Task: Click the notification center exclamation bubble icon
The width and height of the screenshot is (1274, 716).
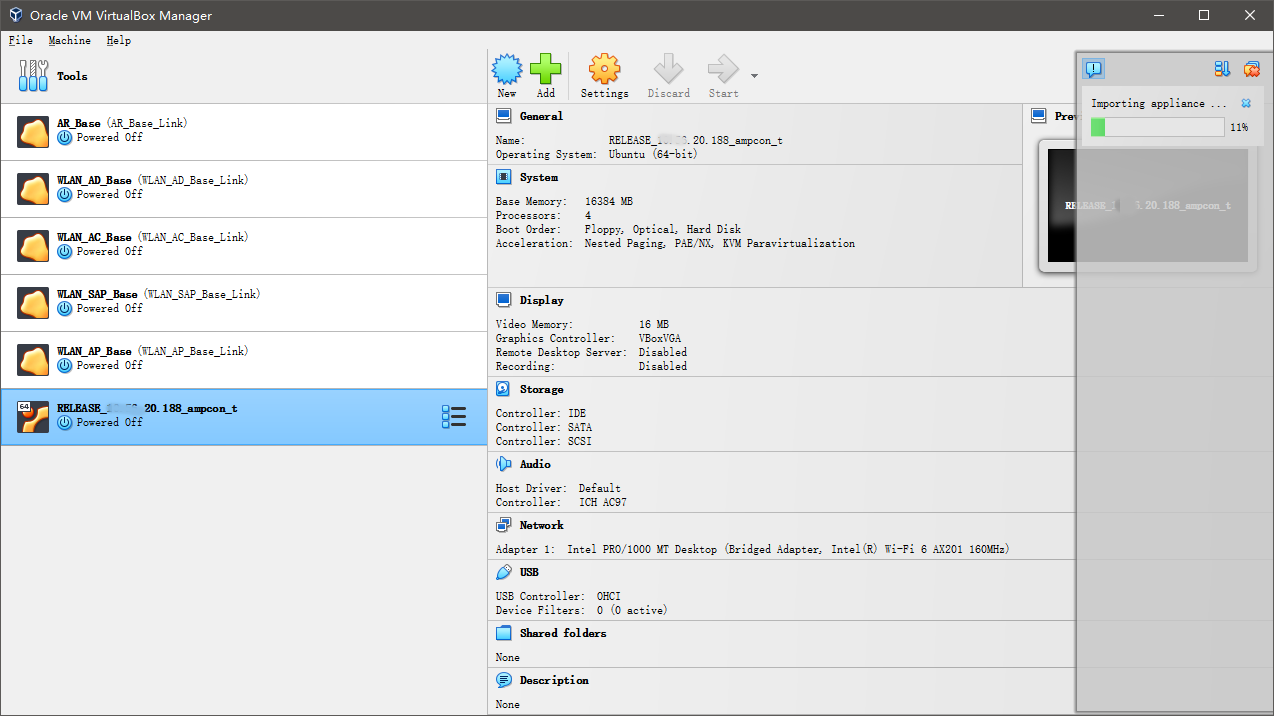Action: coord(1094,69)
